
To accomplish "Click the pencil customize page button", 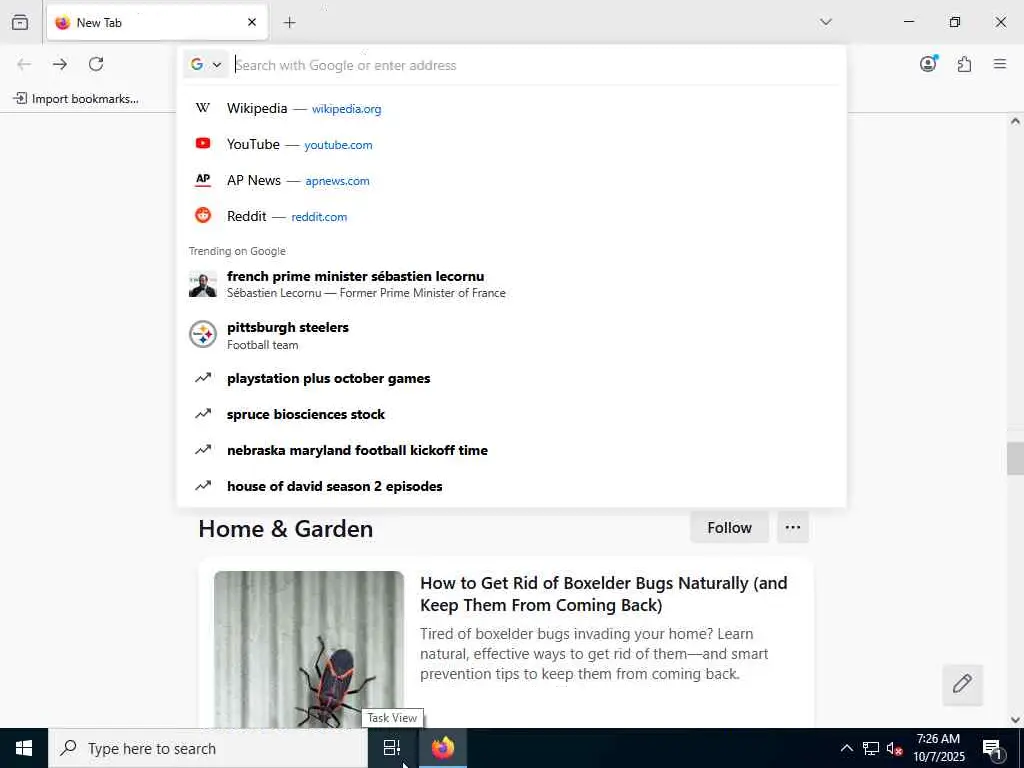I will (962, 684).
